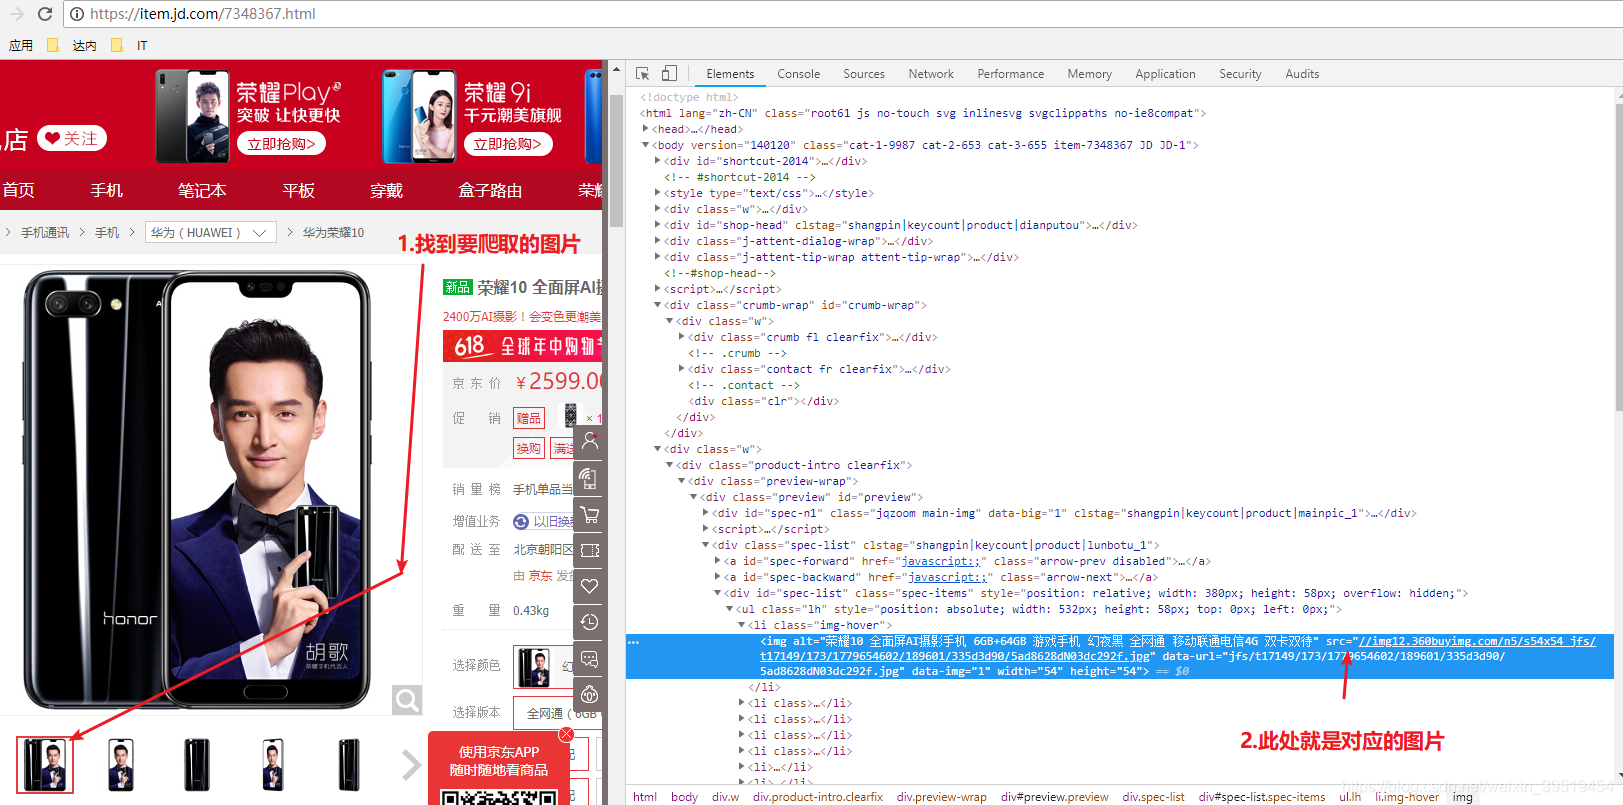Open the JD sidebar browsing history clock

coord(590,622)
